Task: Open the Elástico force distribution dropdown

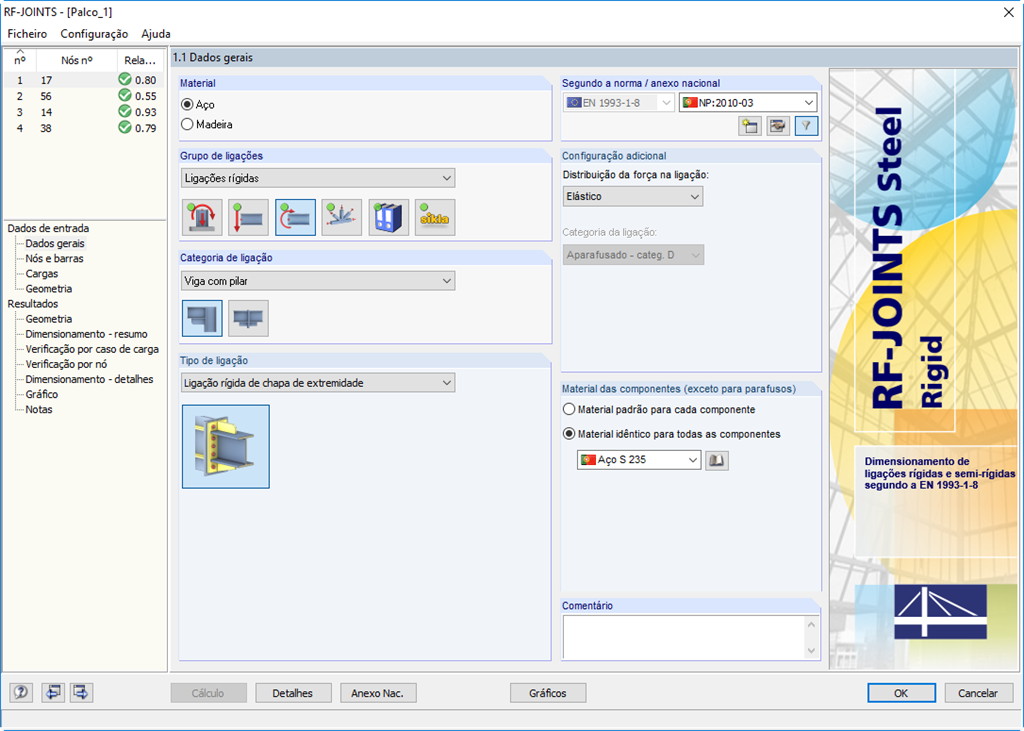Action: click(x=633, y=196)
